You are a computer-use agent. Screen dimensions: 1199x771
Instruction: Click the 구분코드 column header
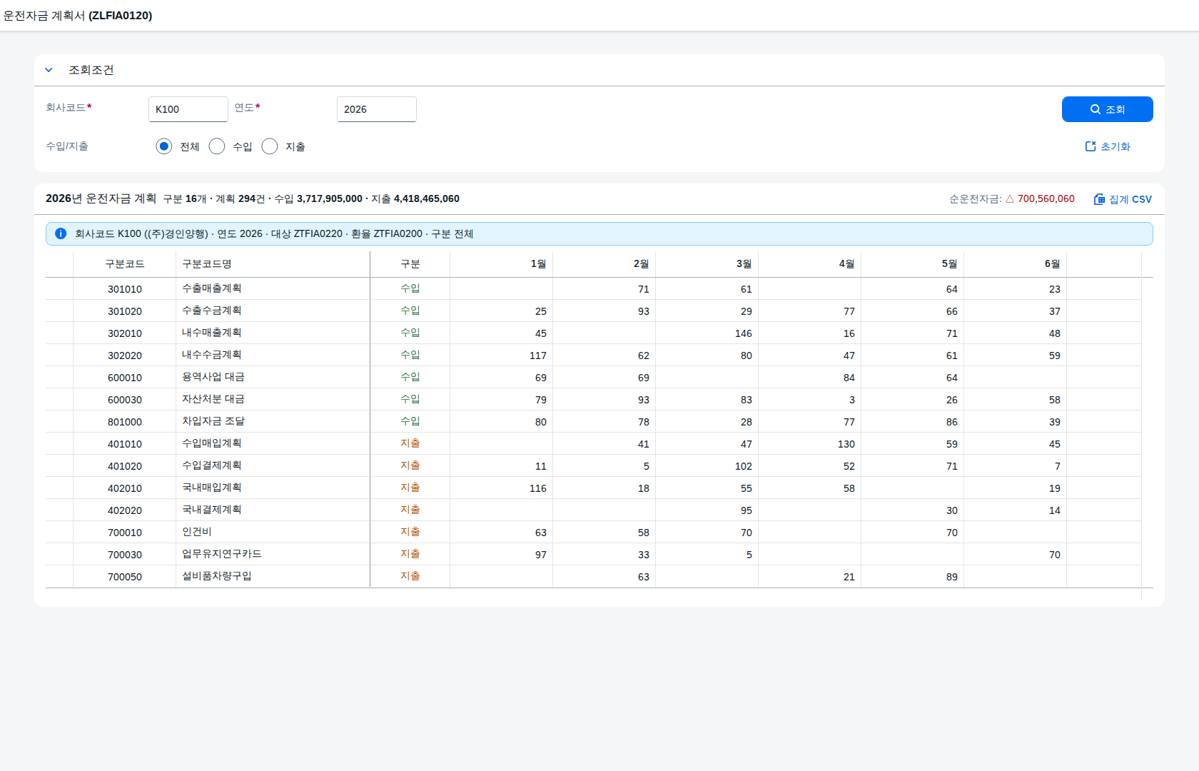point(125,264)
